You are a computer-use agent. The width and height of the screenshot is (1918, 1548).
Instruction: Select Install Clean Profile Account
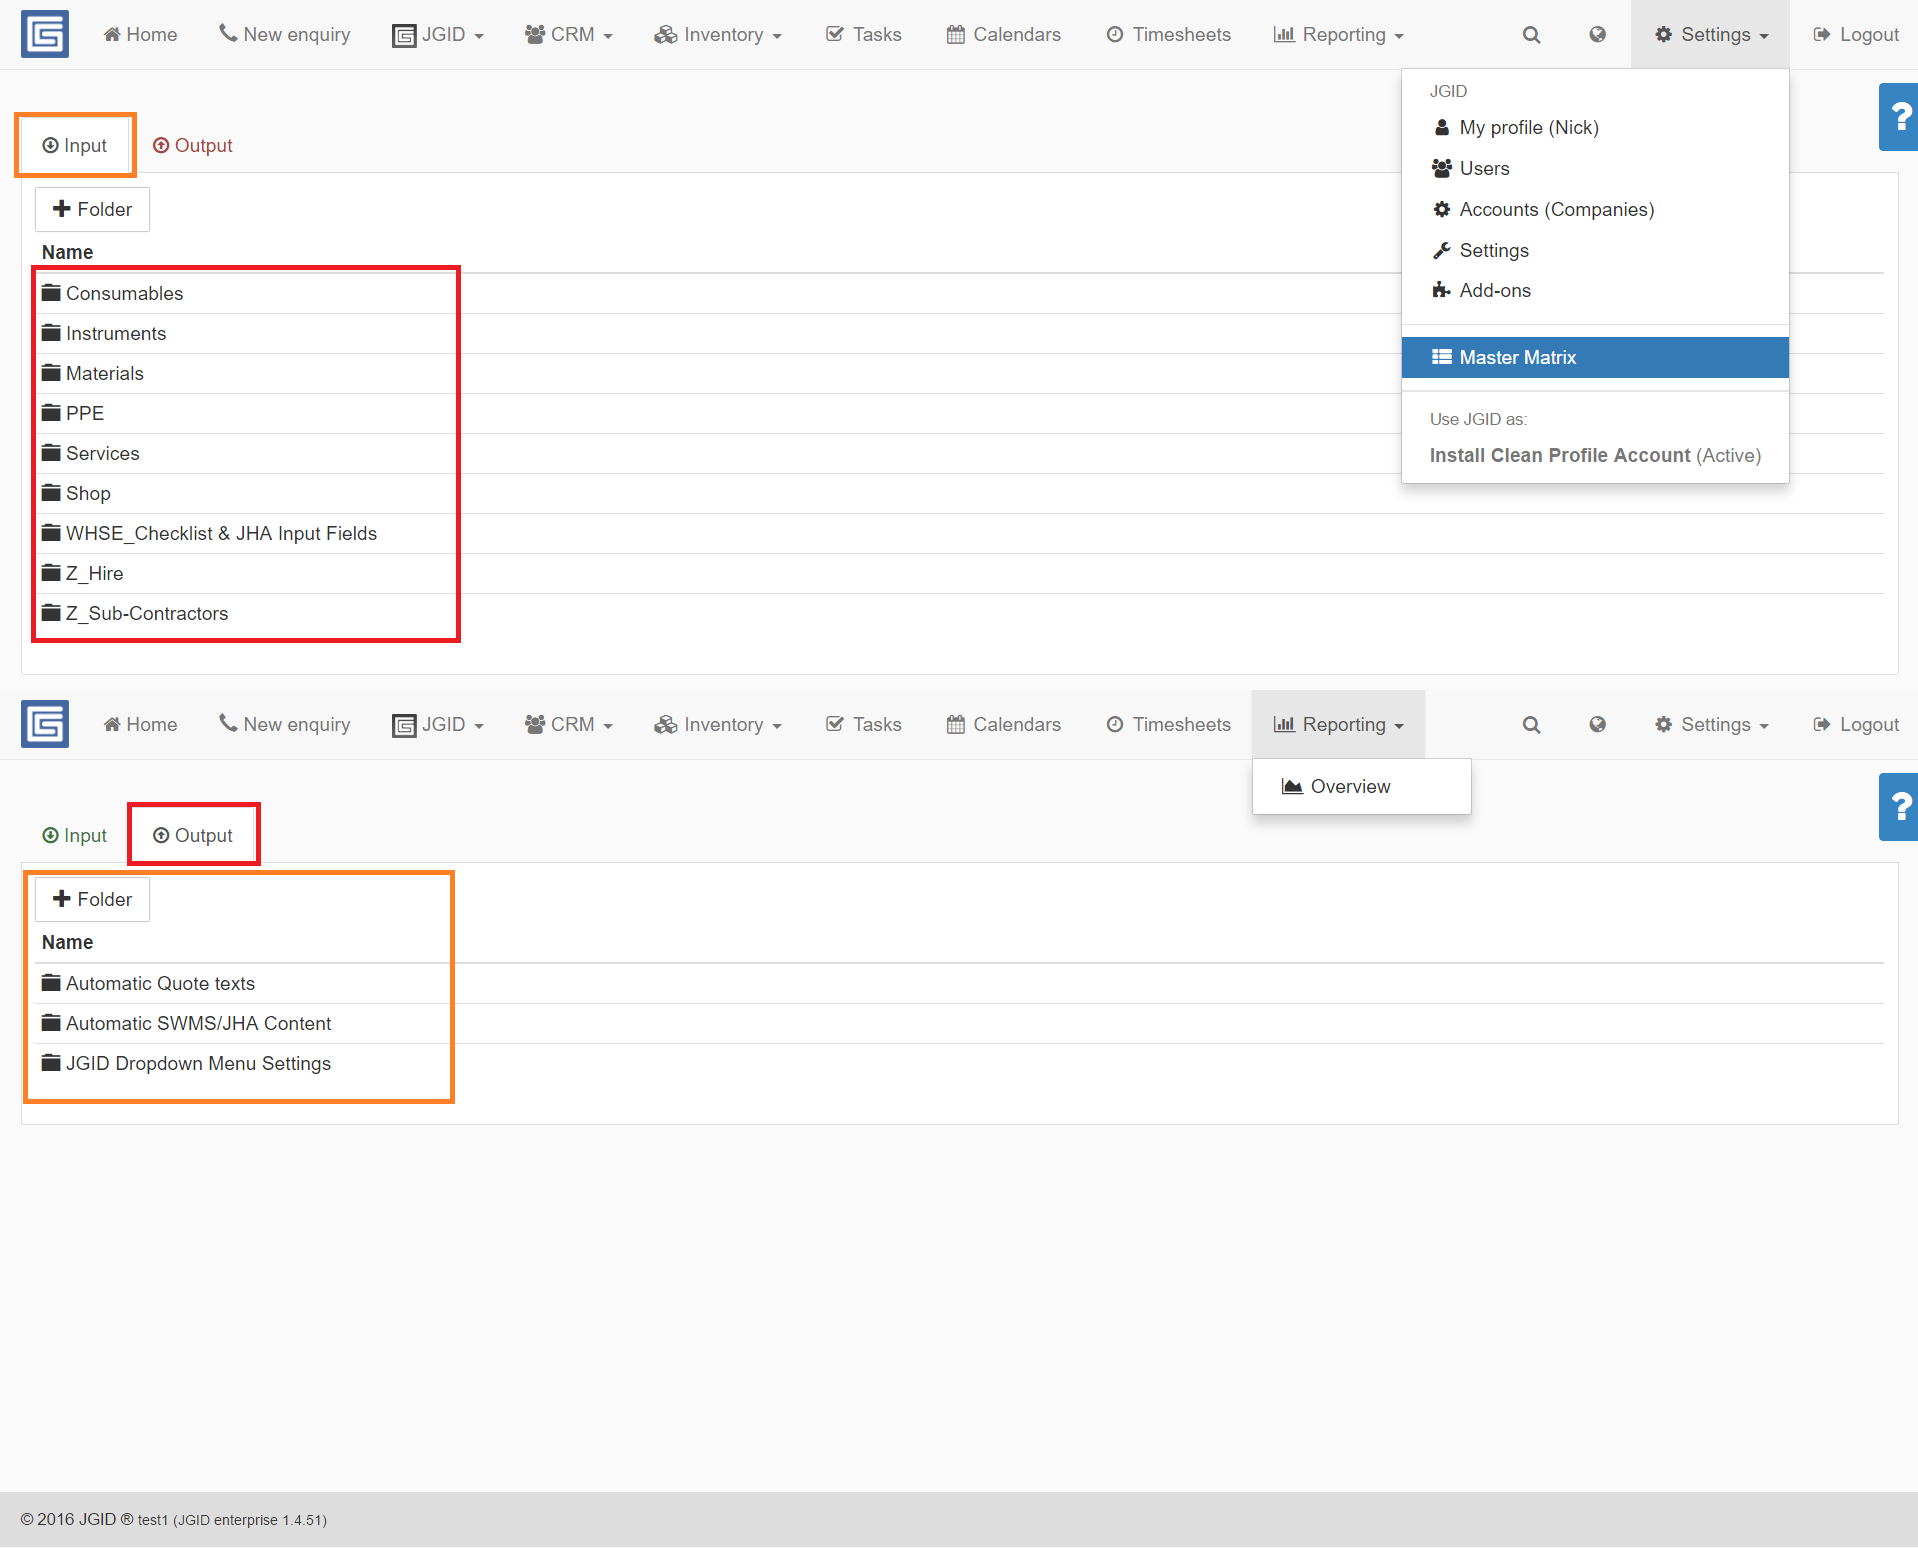point(1595,455)
